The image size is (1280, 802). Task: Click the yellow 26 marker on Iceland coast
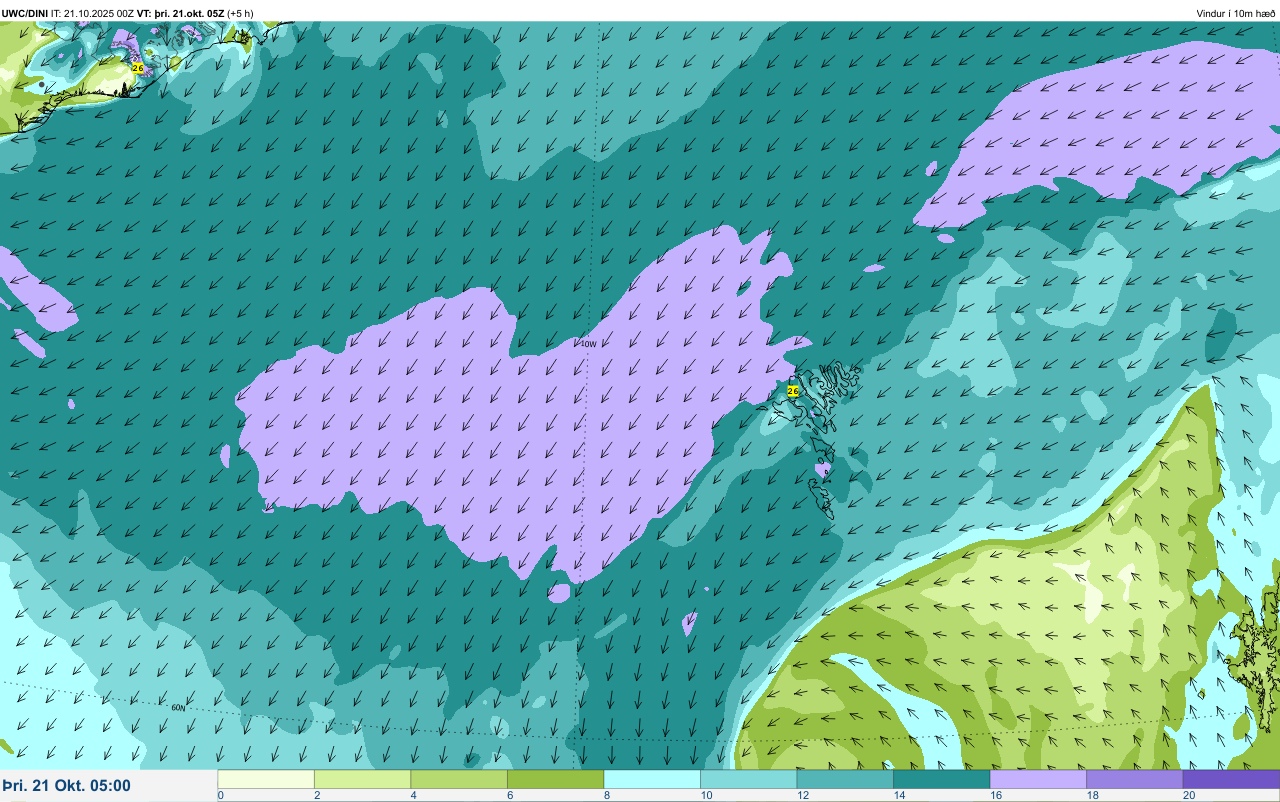click(138, 68)
